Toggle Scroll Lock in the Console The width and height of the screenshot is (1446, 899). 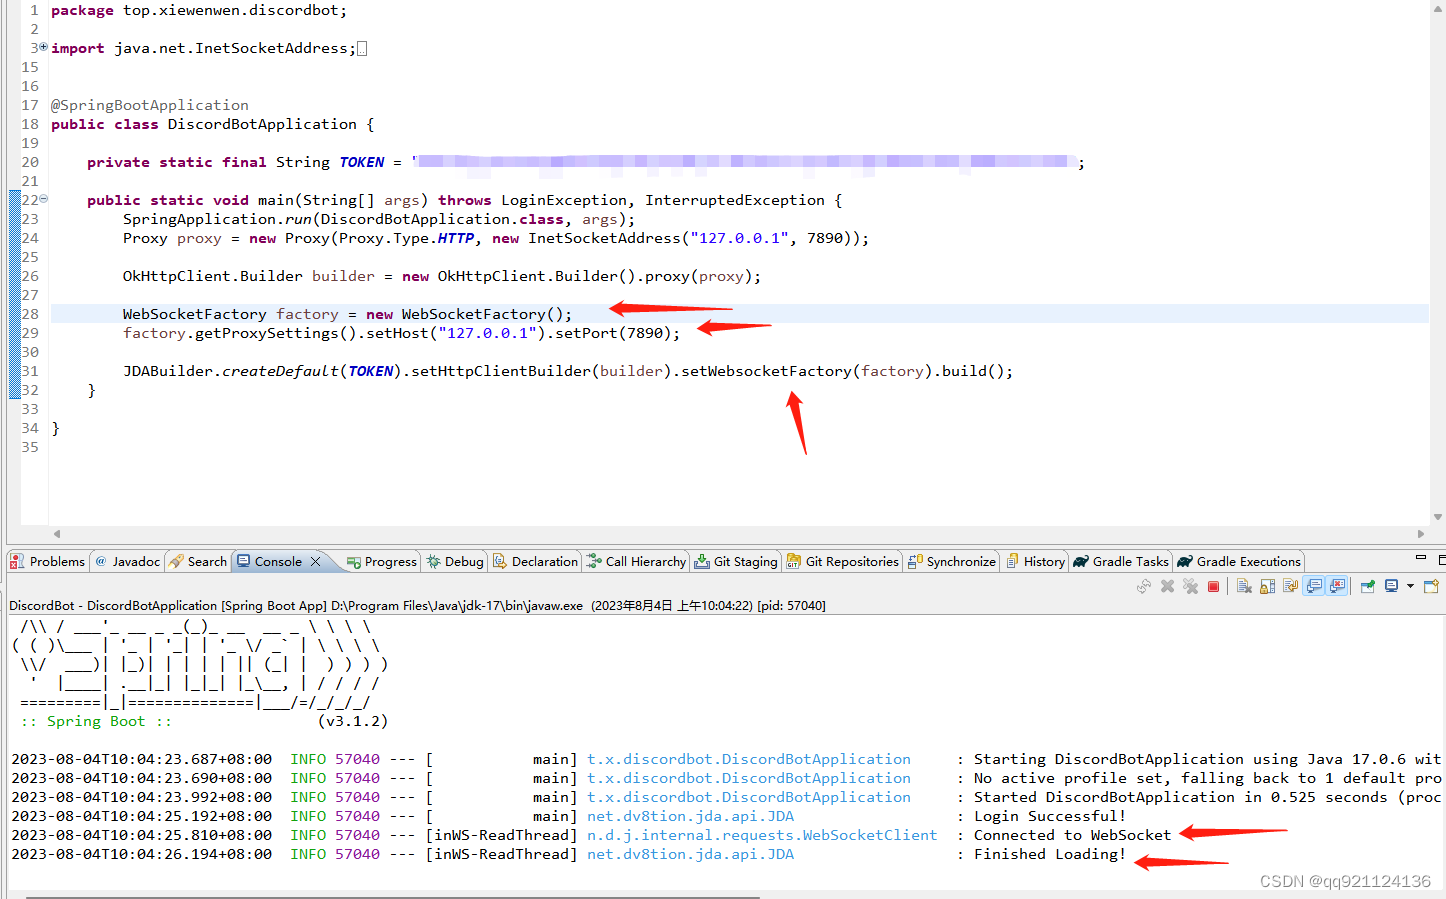pos(1265,587)
